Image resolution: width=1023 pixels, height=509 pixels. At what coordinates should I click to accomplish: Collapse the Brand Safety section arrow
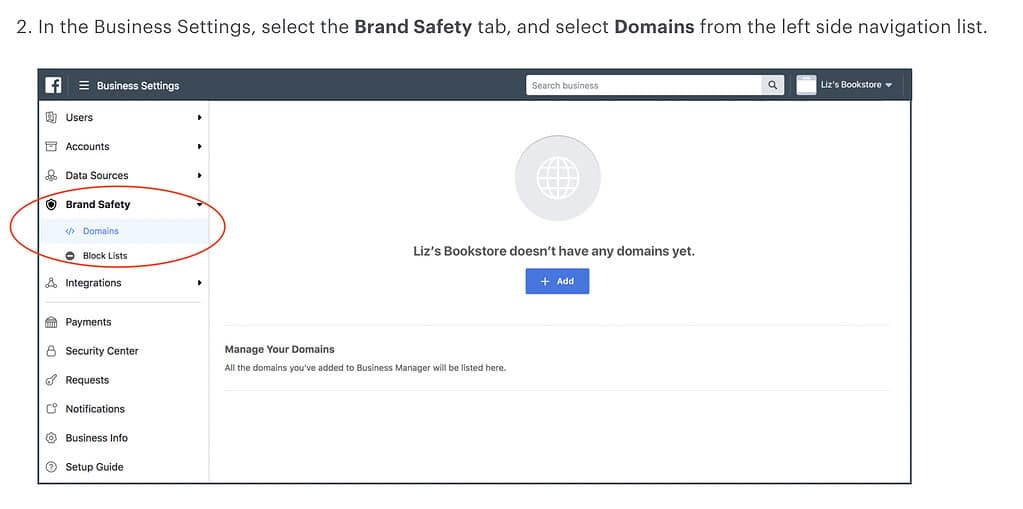pyautogui.click(x=199, y=204)
